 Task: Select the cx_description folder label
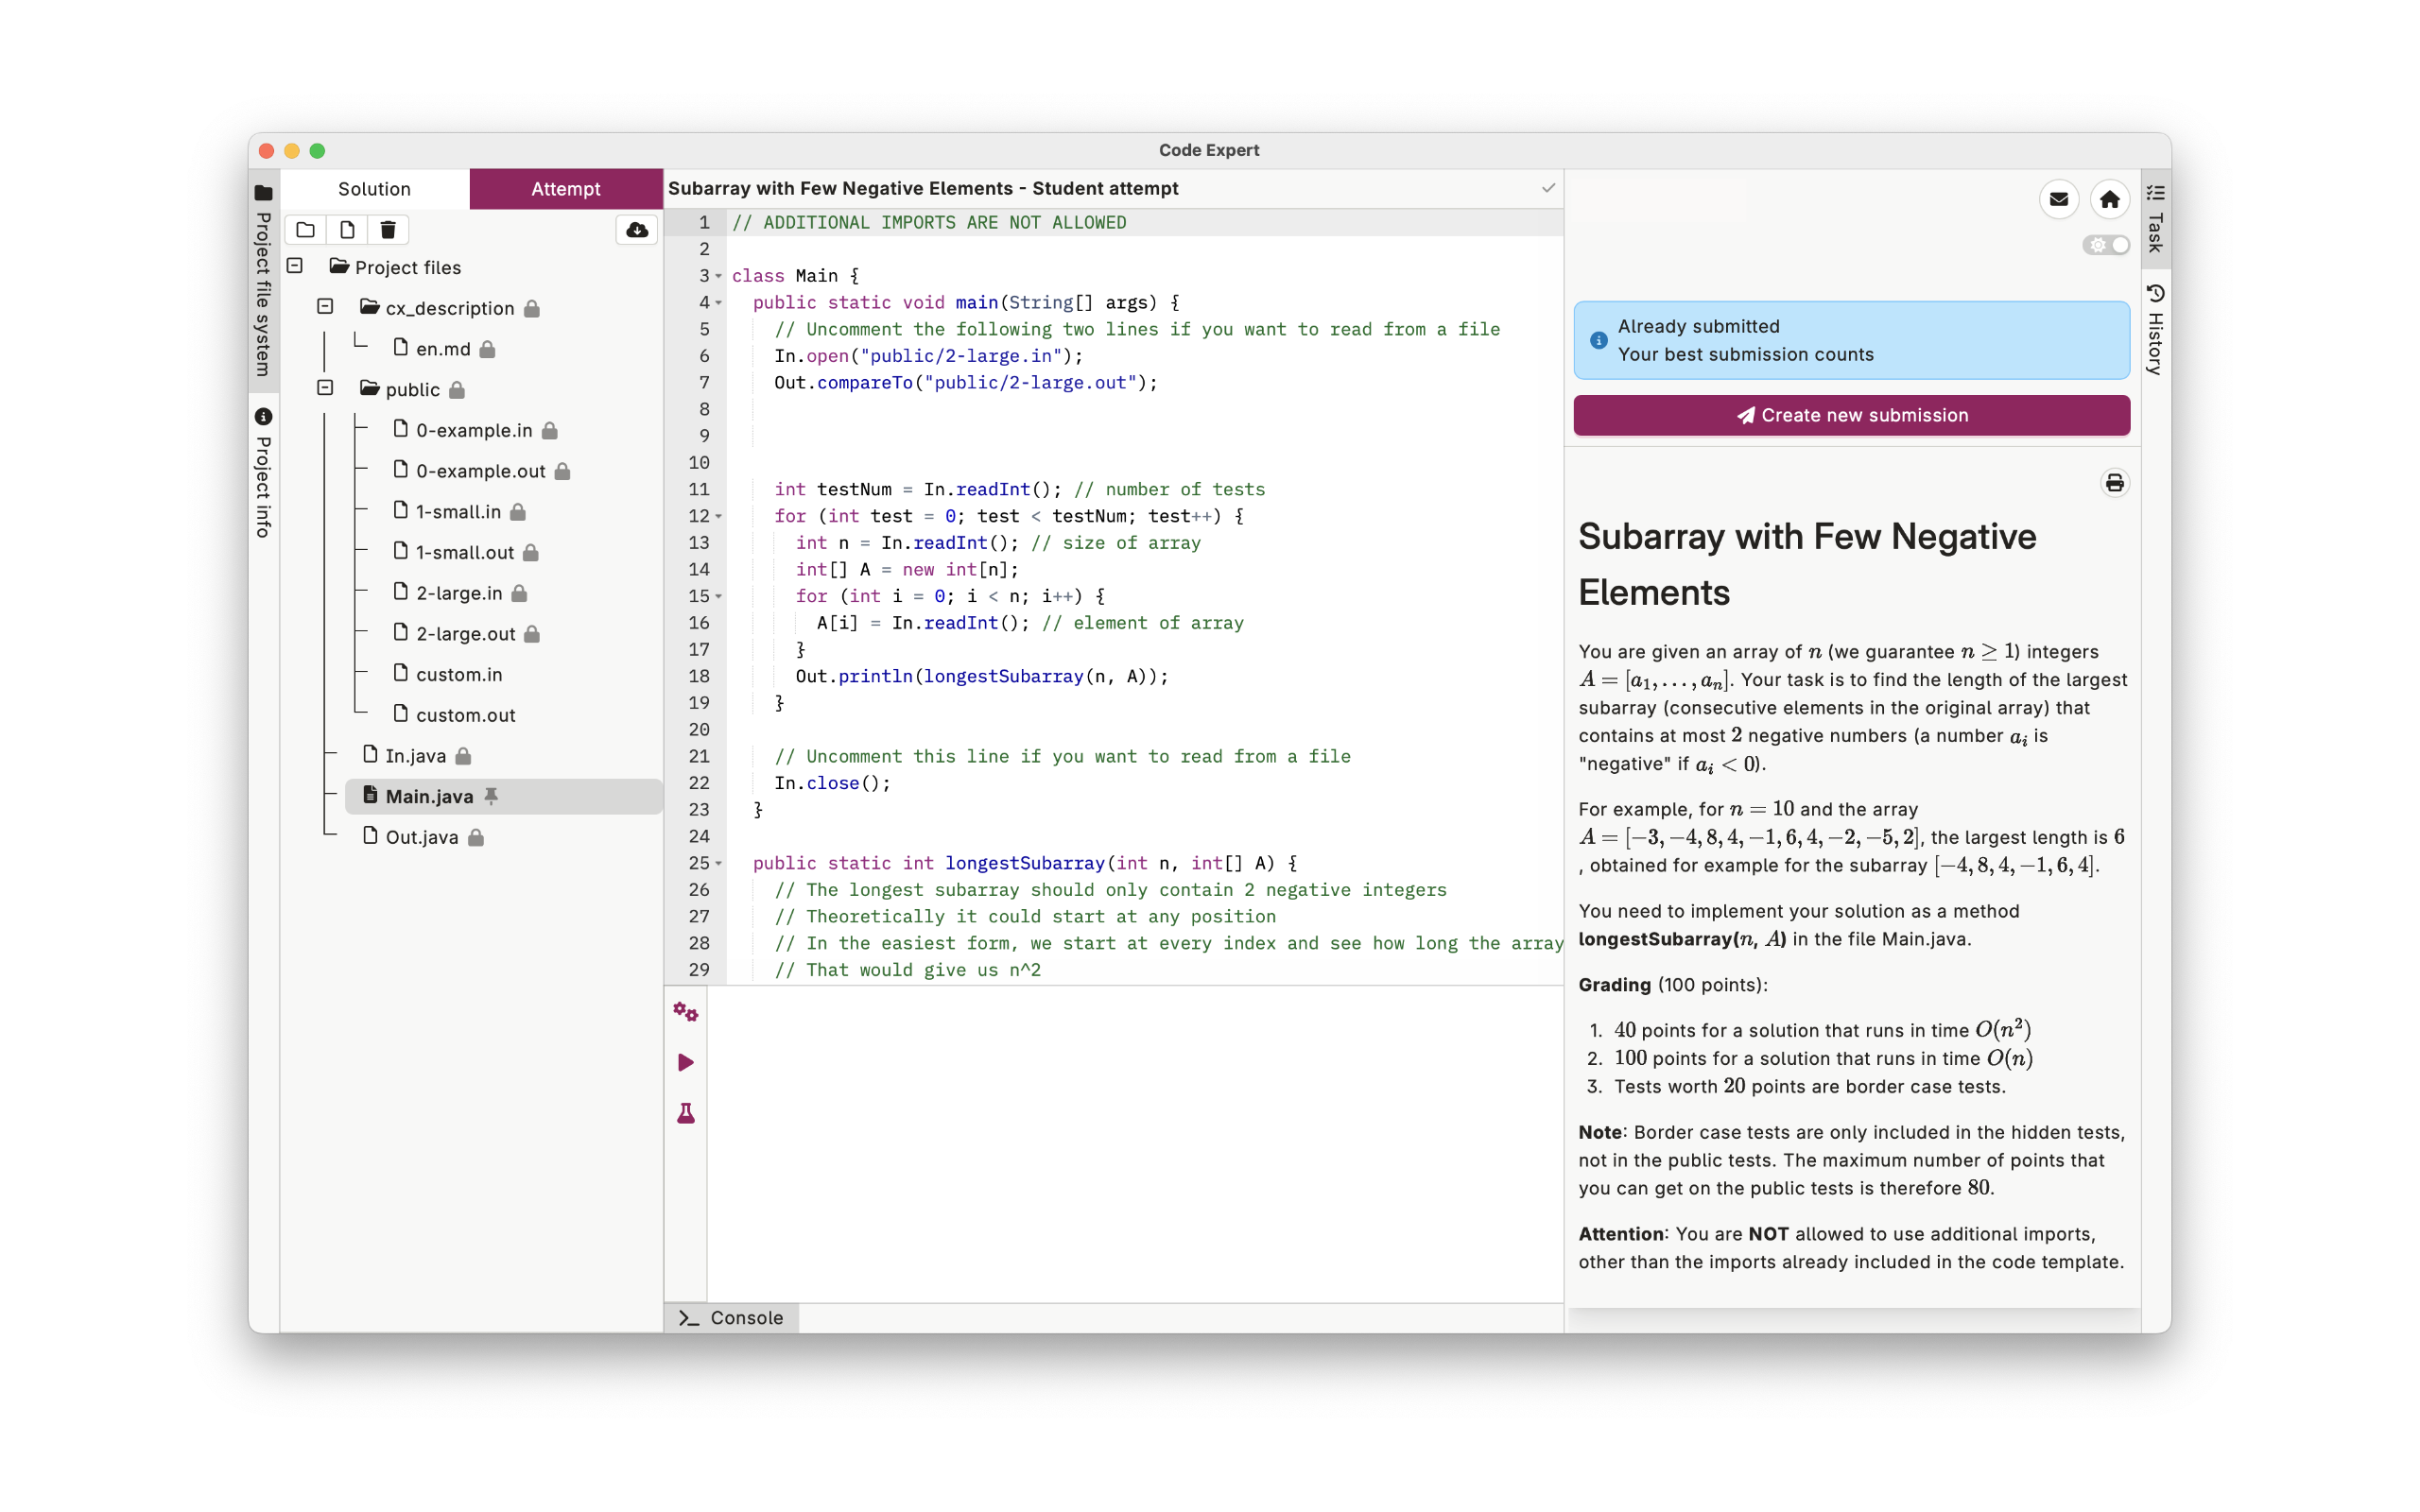[450, 308]
